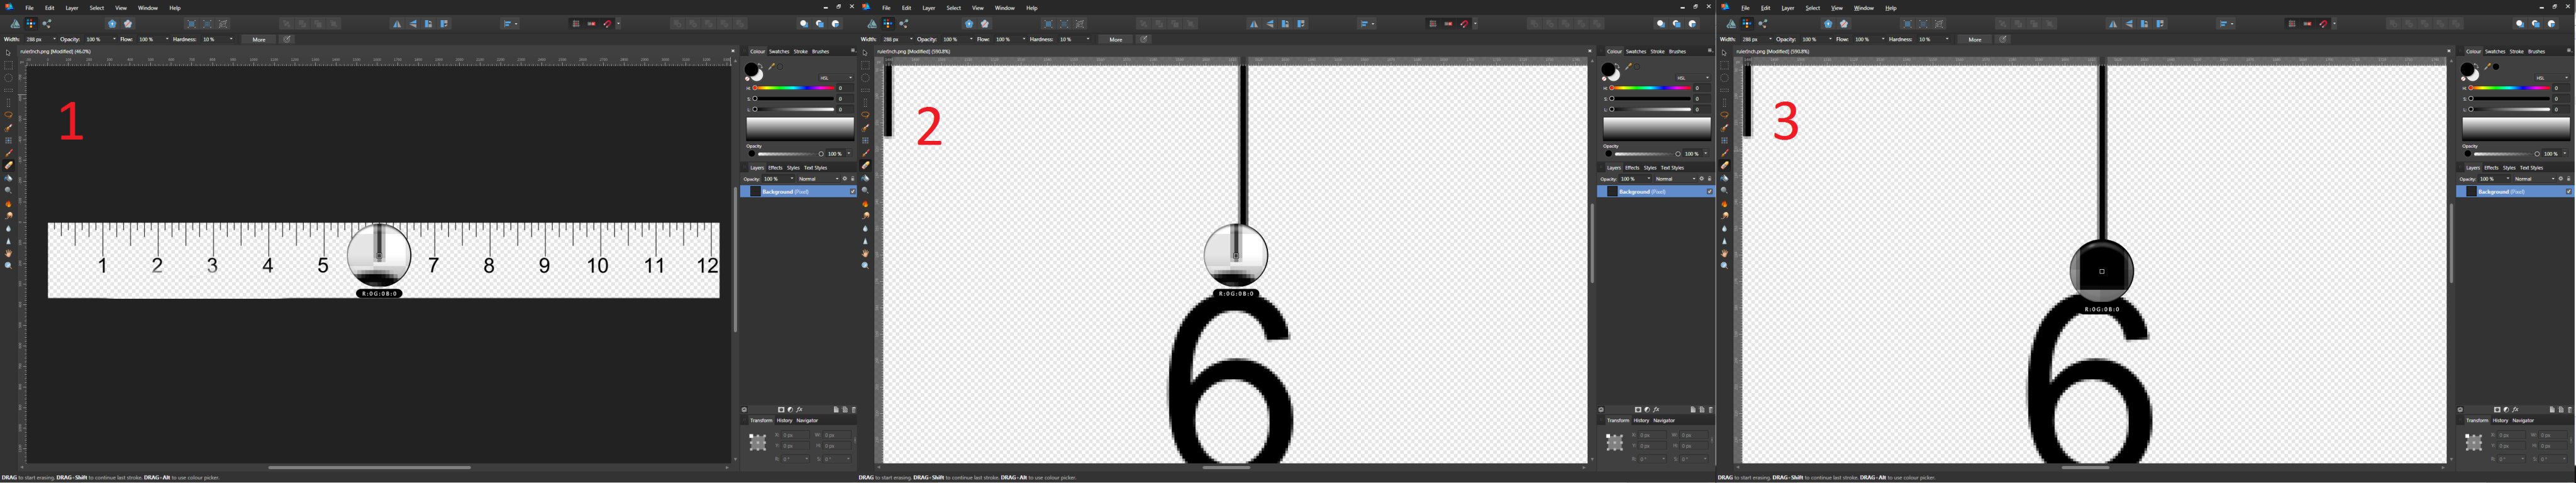Select the Flood Fill tool in the left window

pyautogui.click(x=9, y=178)
